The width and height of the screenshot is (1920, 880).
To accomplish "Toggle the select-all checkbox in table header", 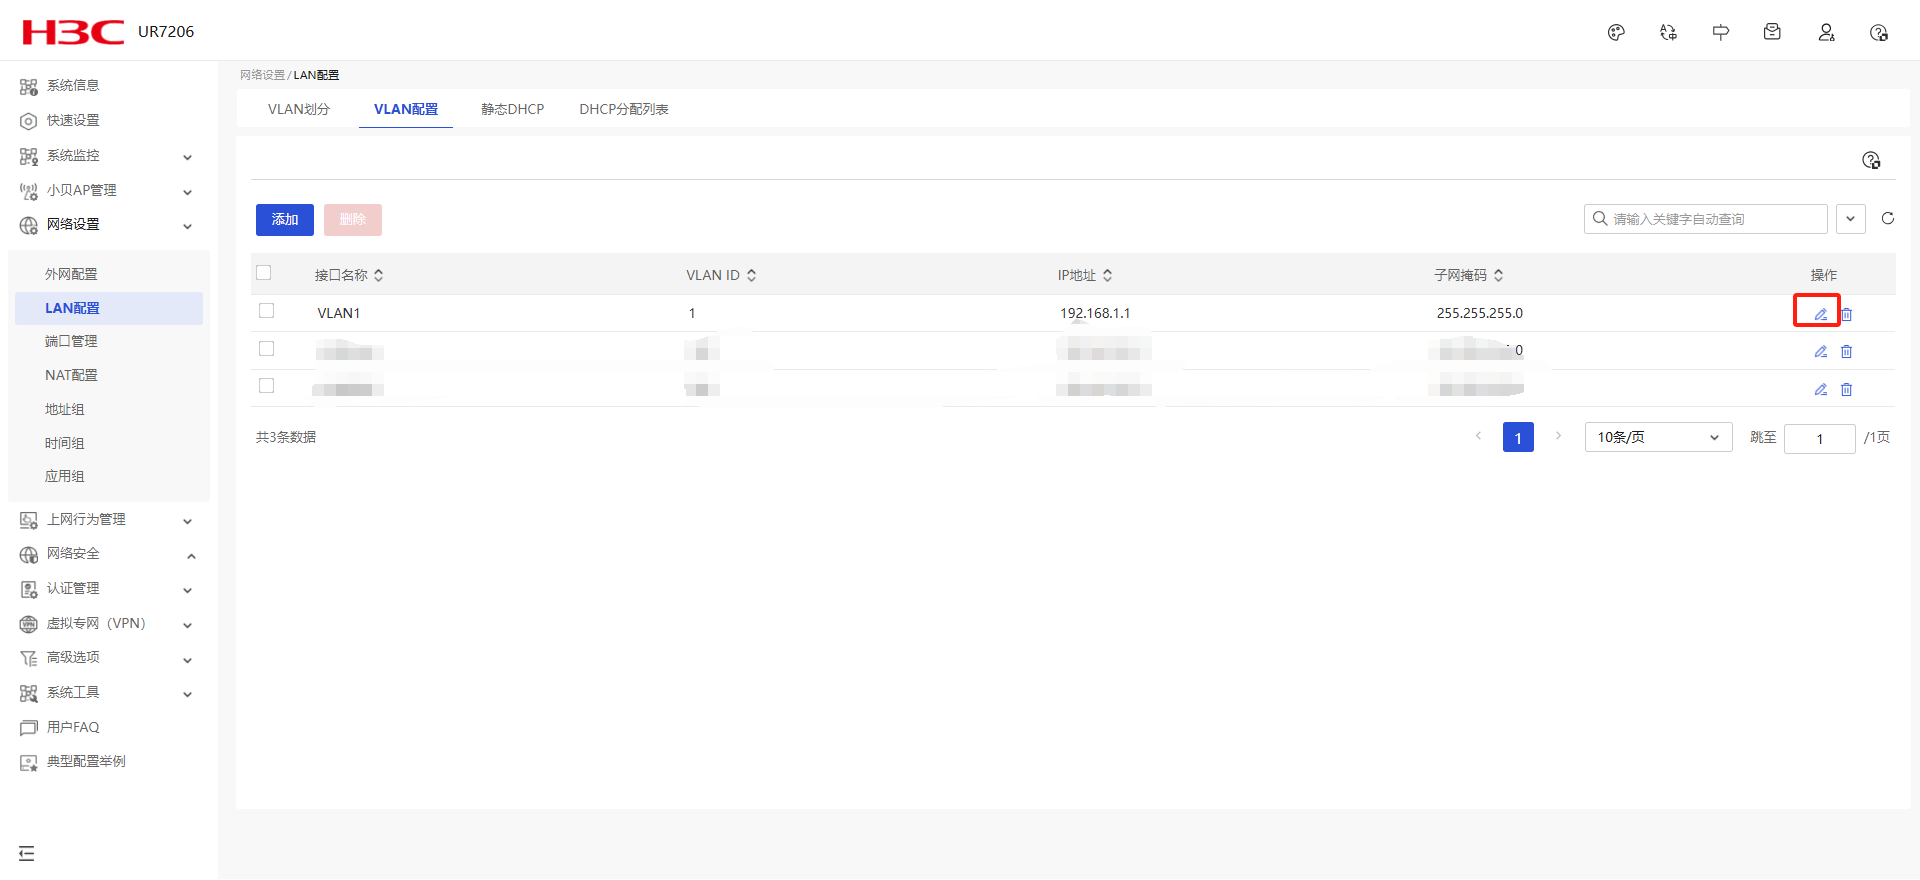I will point(264,273).
